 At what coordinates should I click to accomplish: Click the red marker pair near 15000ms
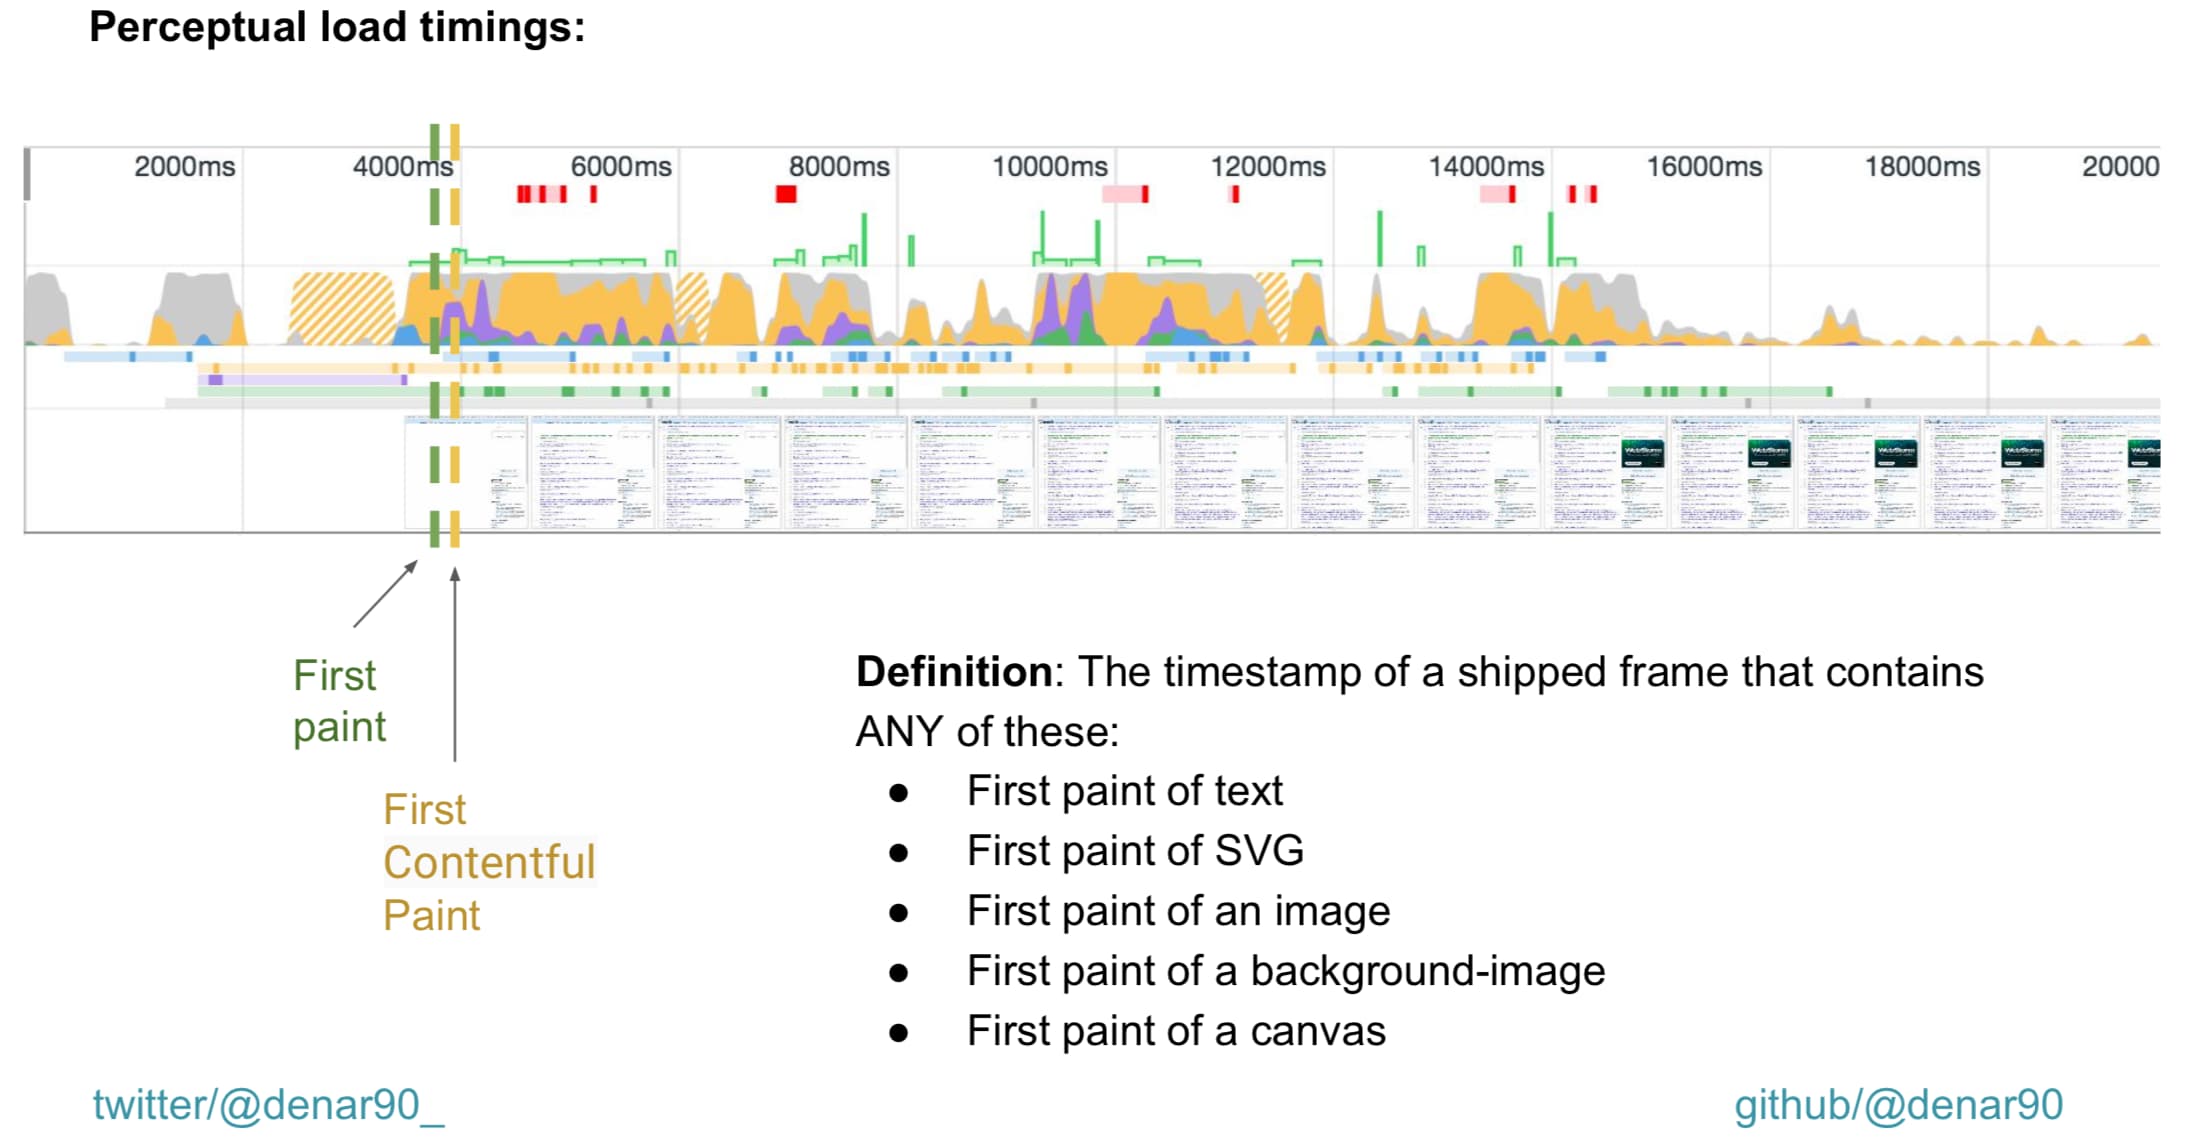click(x=1580, y=193)
